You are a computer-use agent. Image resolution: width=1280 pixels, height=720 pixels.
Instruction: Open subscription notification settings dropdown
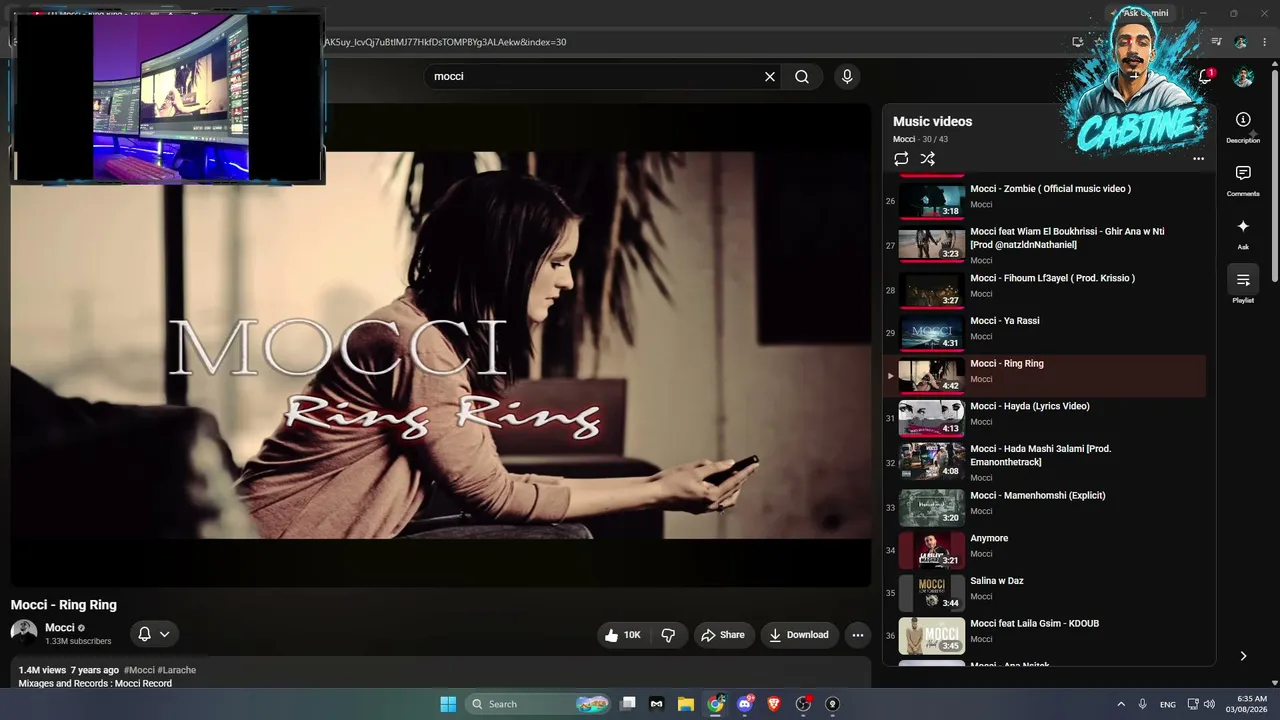tap(154, 634)
